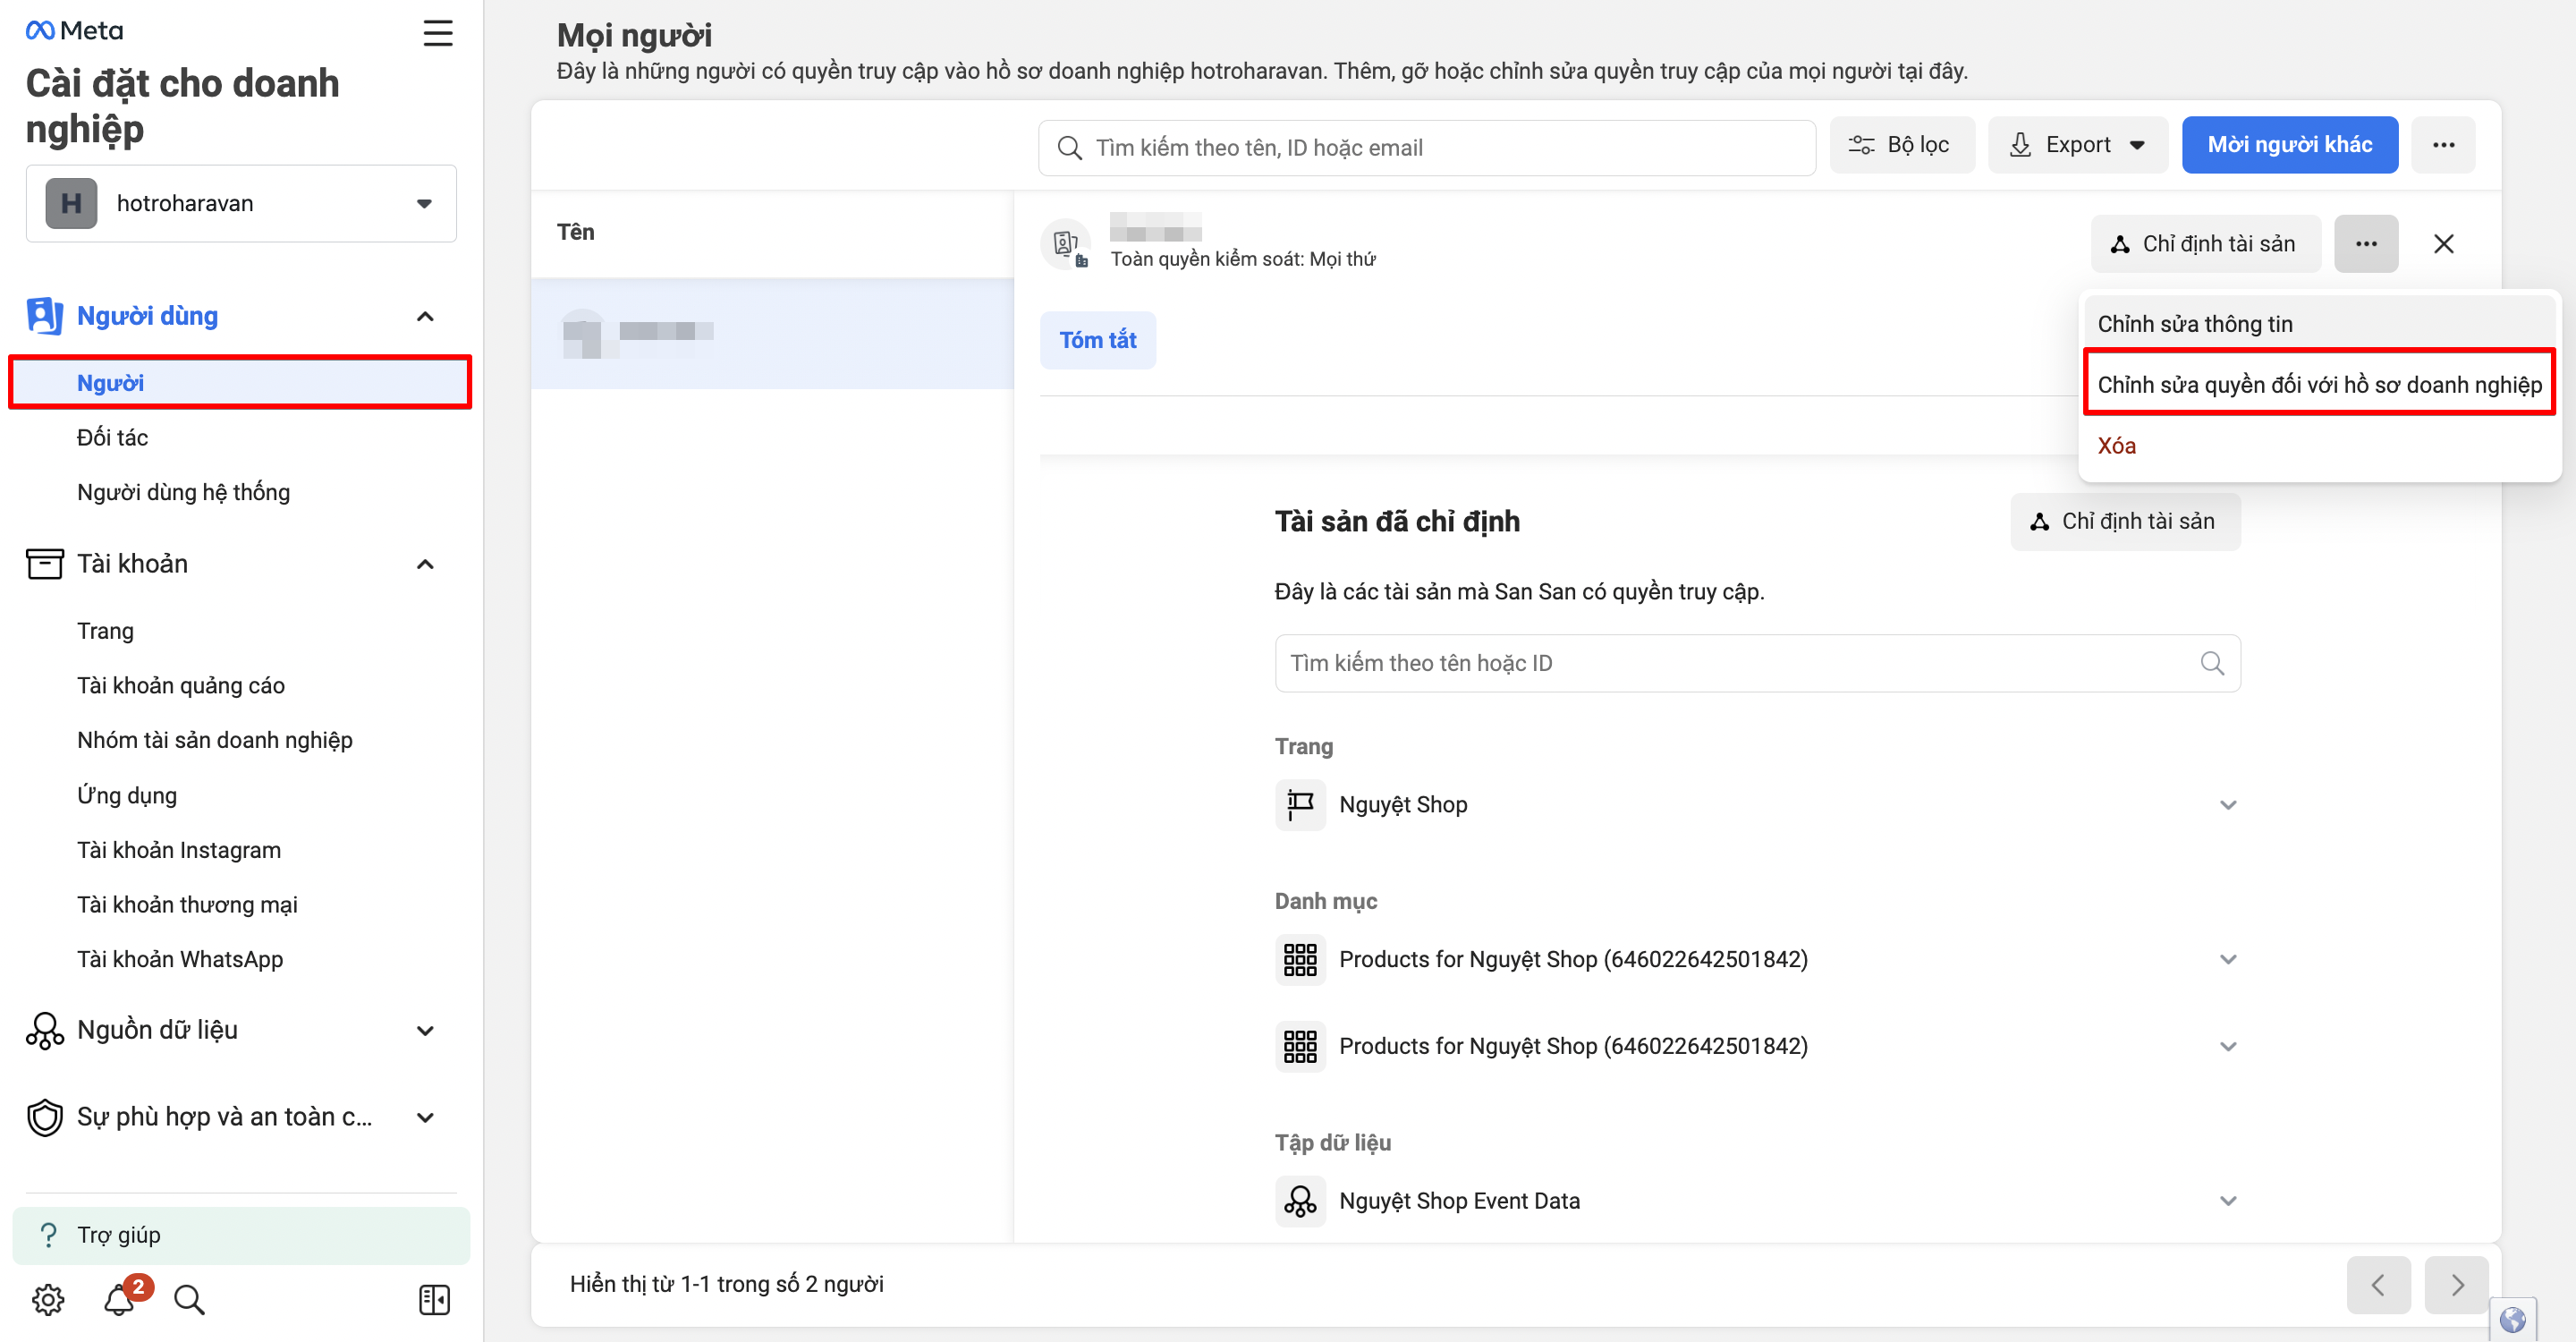Viewport: 2576px width, 1342px height.
Task: Expand the Nguyệt Shop page asset row
Action: (x=2227, y=805)
